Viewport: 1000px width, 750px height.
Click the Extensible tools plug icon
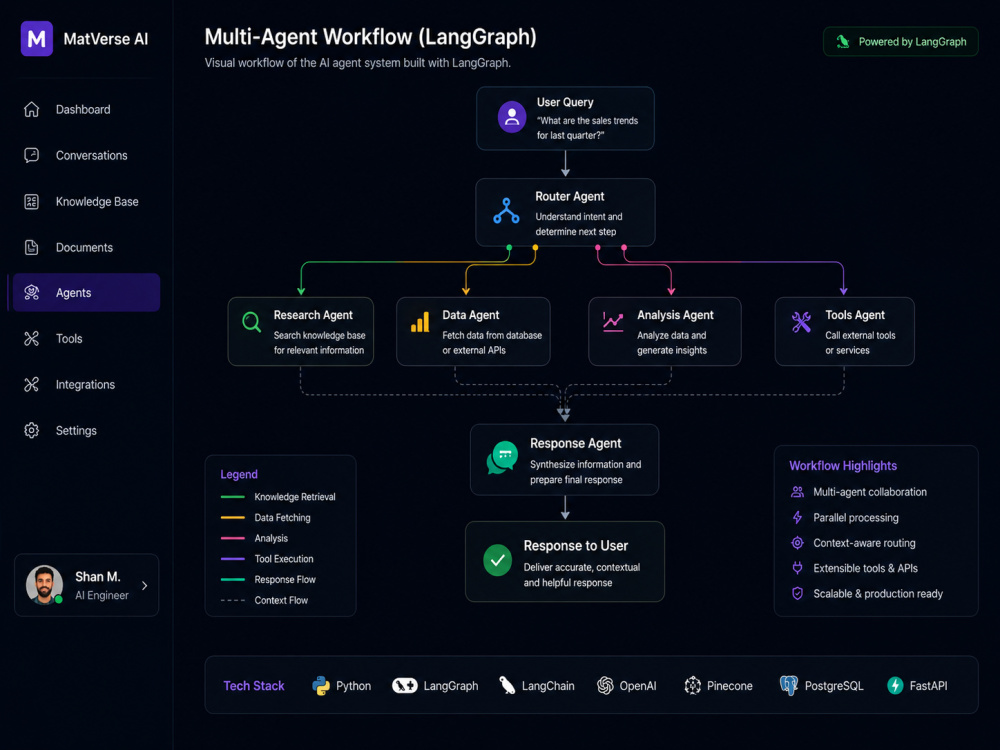tap(797, 568)
